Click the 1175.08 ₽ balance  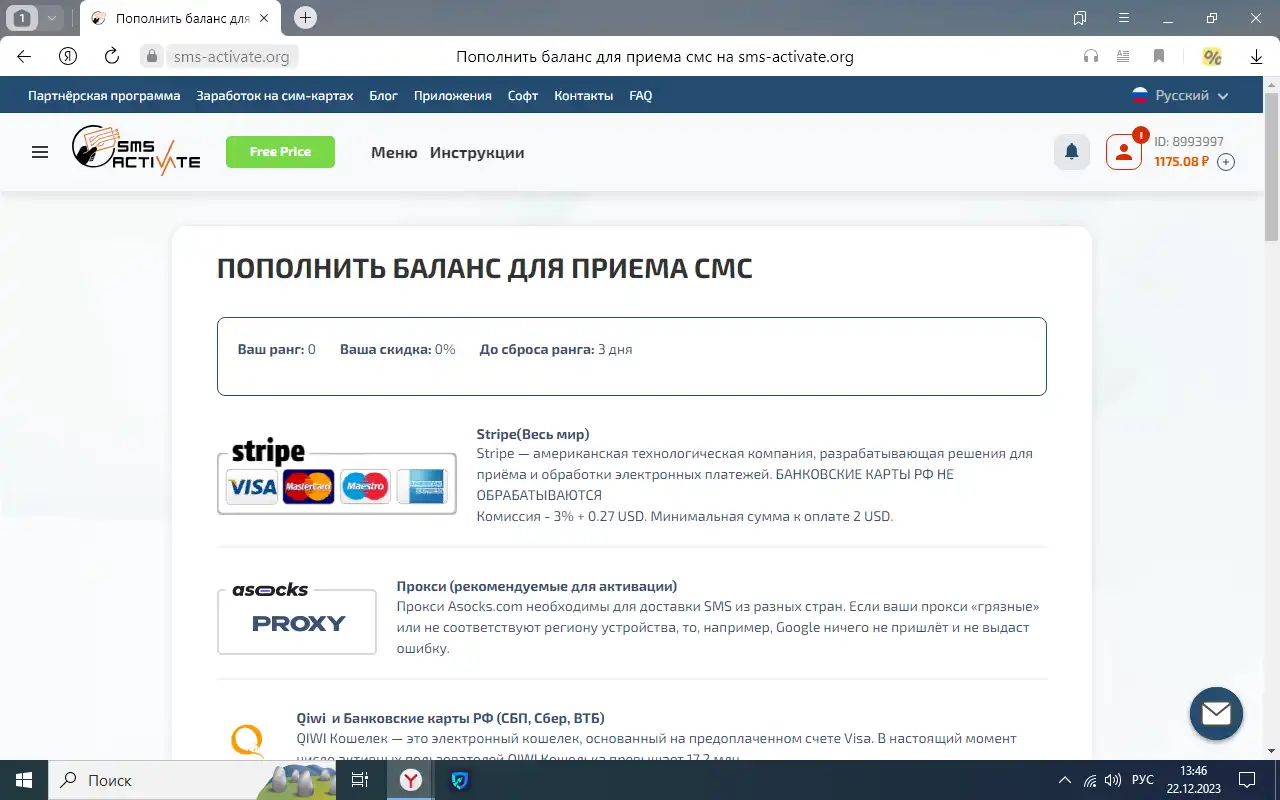1182,161
